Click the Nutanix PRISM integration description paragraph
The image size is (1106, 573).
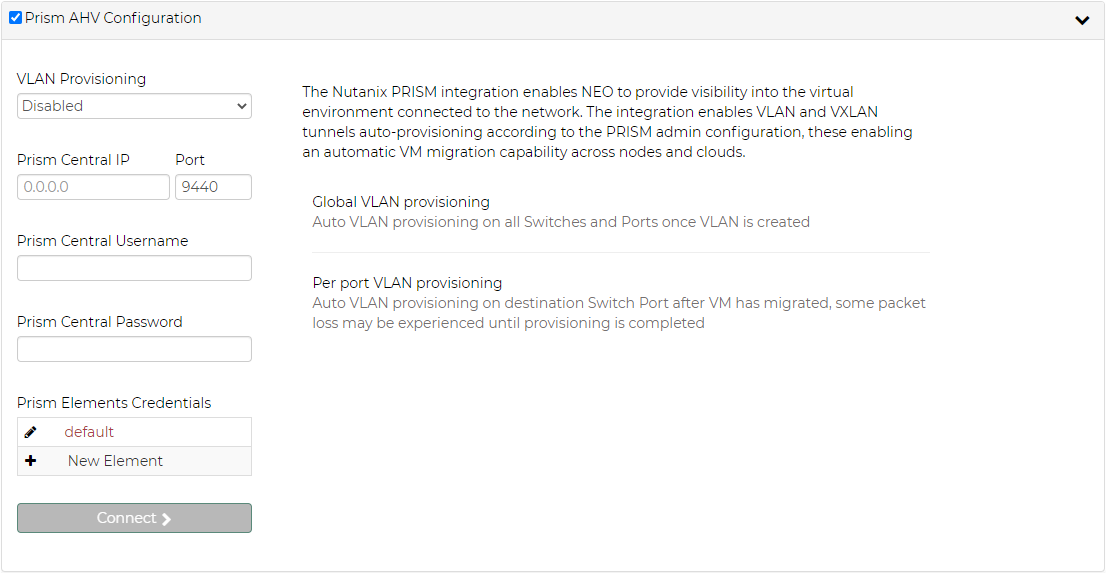[x=607, y=122]
